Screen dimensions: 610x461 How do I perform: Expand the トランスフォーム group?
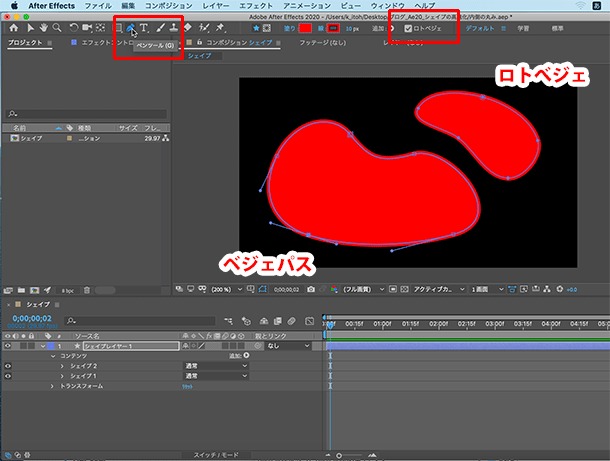tap(53, 386)
